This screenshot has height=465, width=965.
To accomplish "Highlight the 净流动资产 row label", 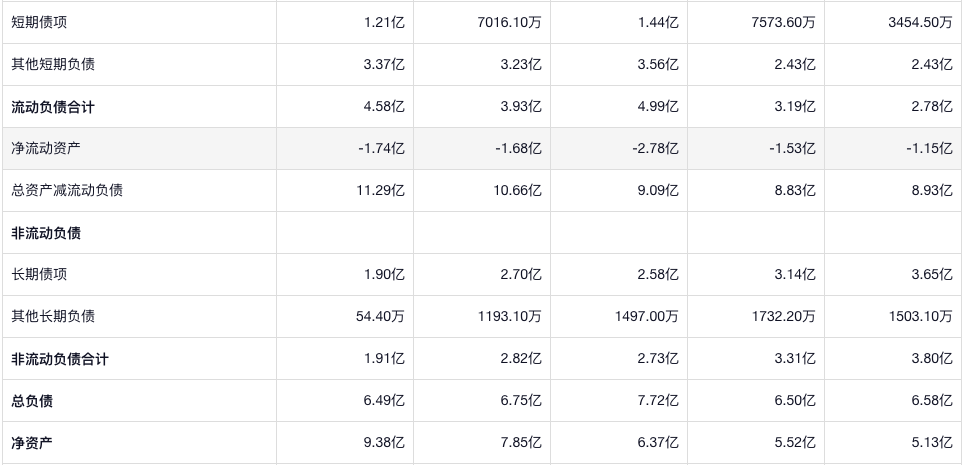I will 46,148.
